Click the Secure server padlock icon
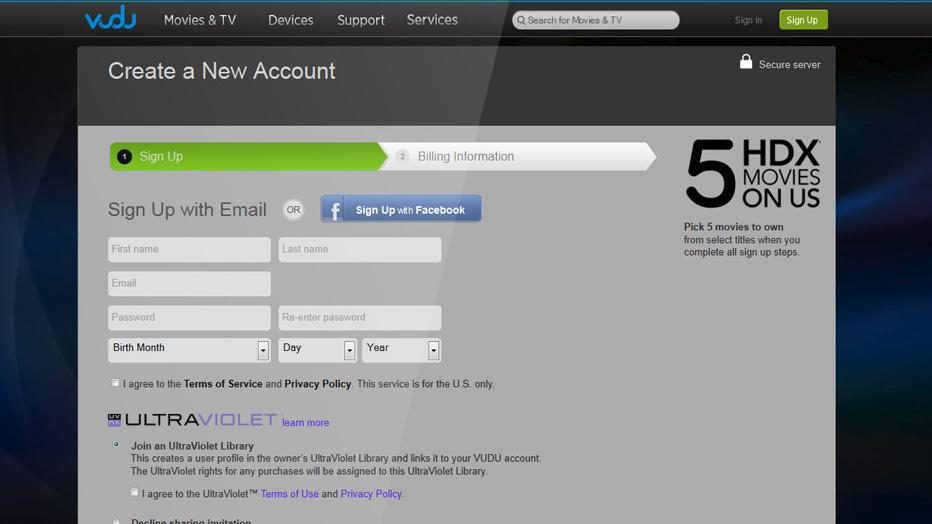 point(745,62)
